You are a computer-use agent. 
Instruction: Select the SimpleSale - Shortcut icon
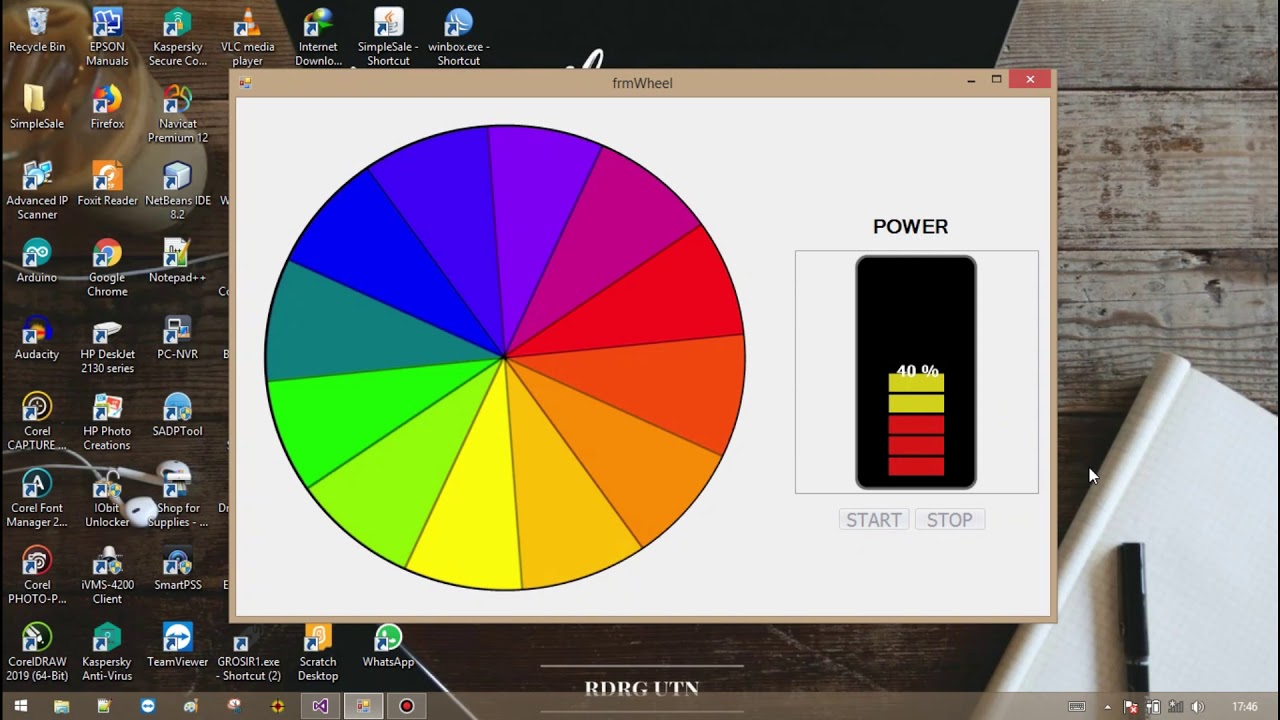coord(388,37)
